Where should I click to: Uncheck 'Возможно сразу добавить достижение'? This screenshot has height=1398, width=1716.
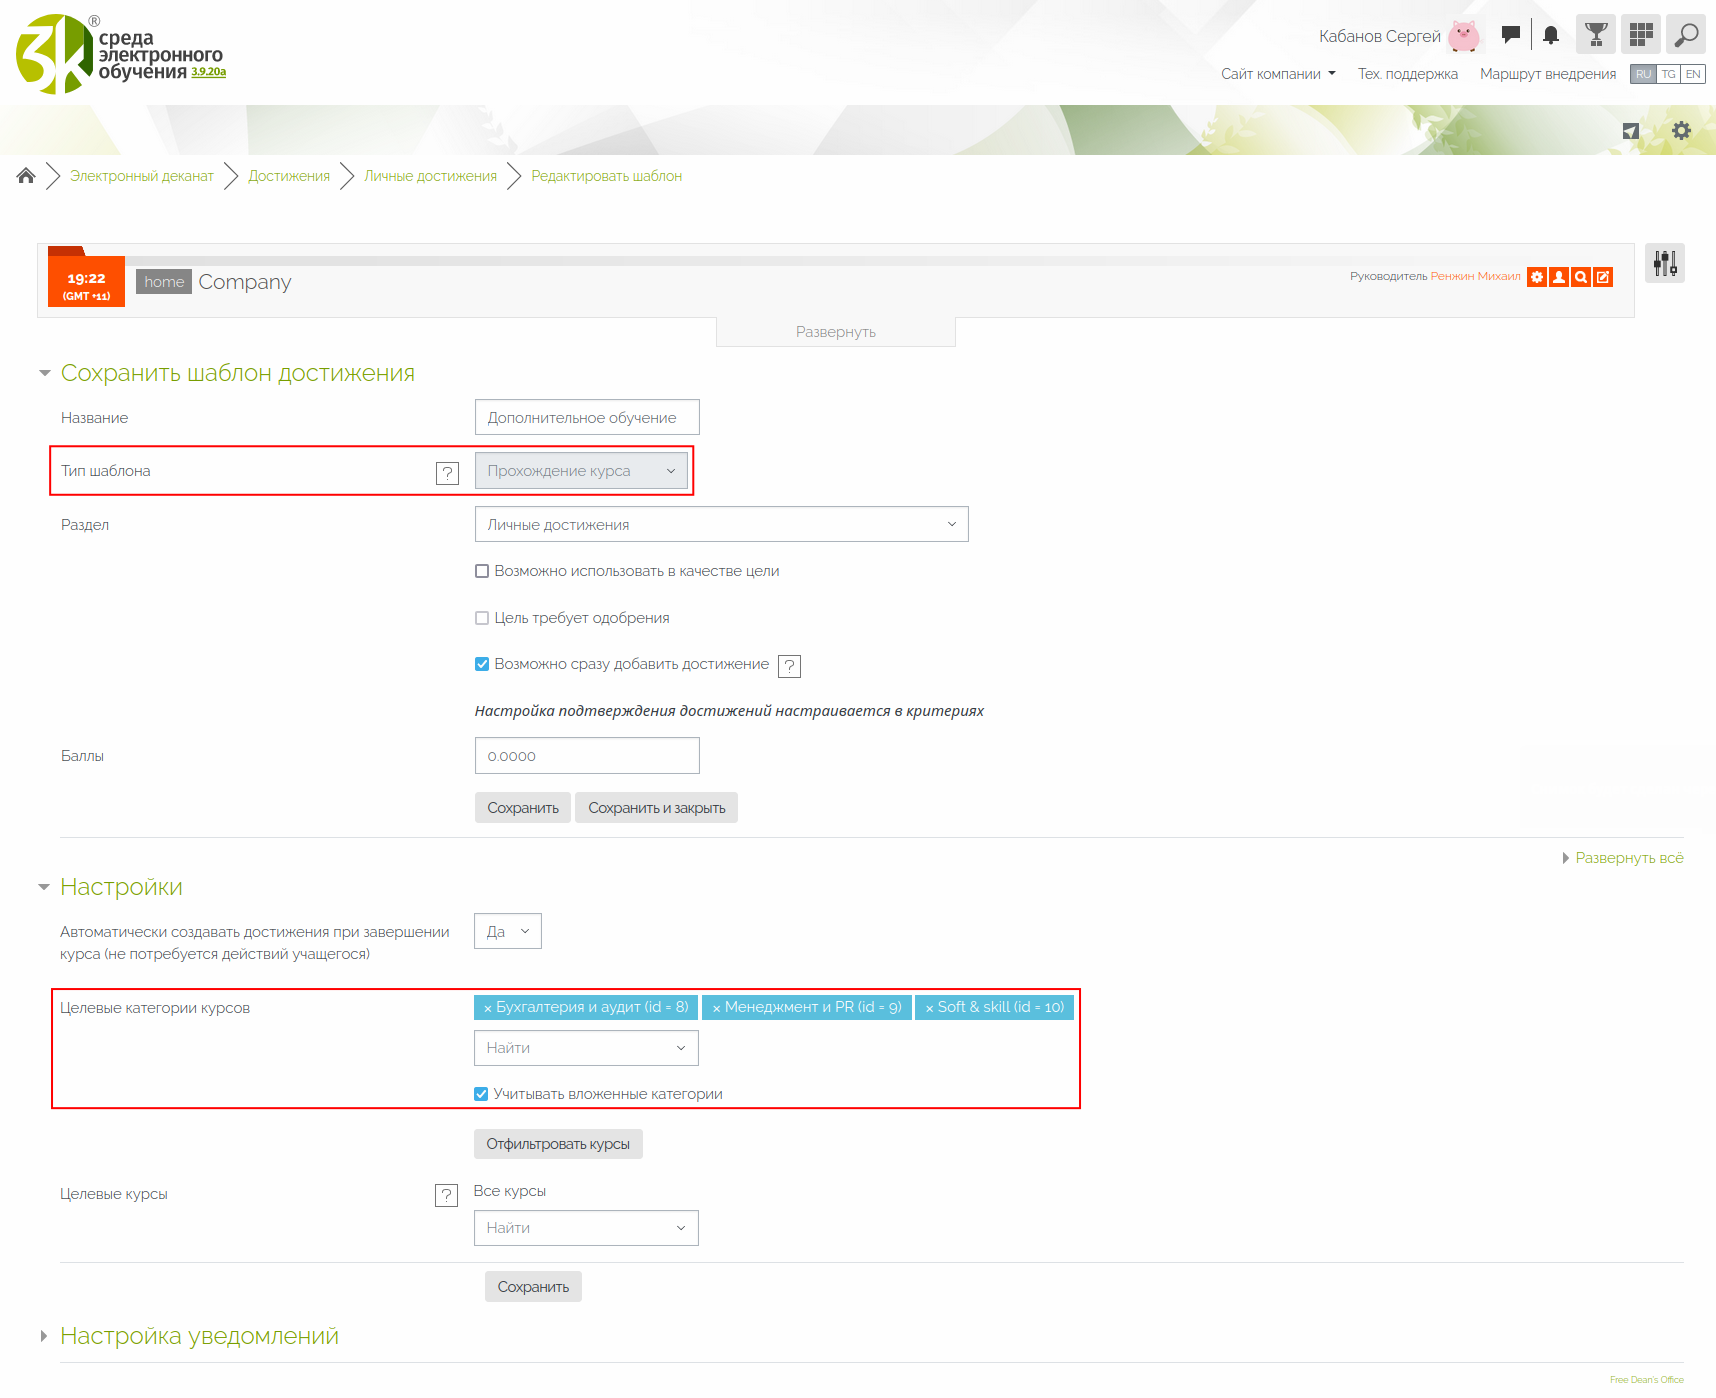tap(482, 664)
